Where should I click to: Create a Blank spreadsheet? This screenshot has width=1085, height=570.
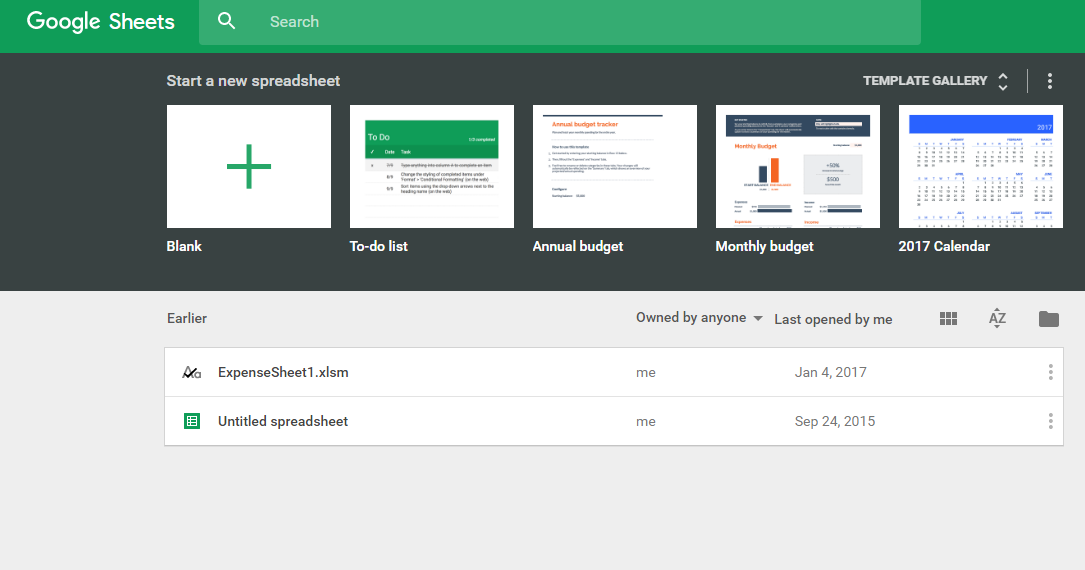249,167
